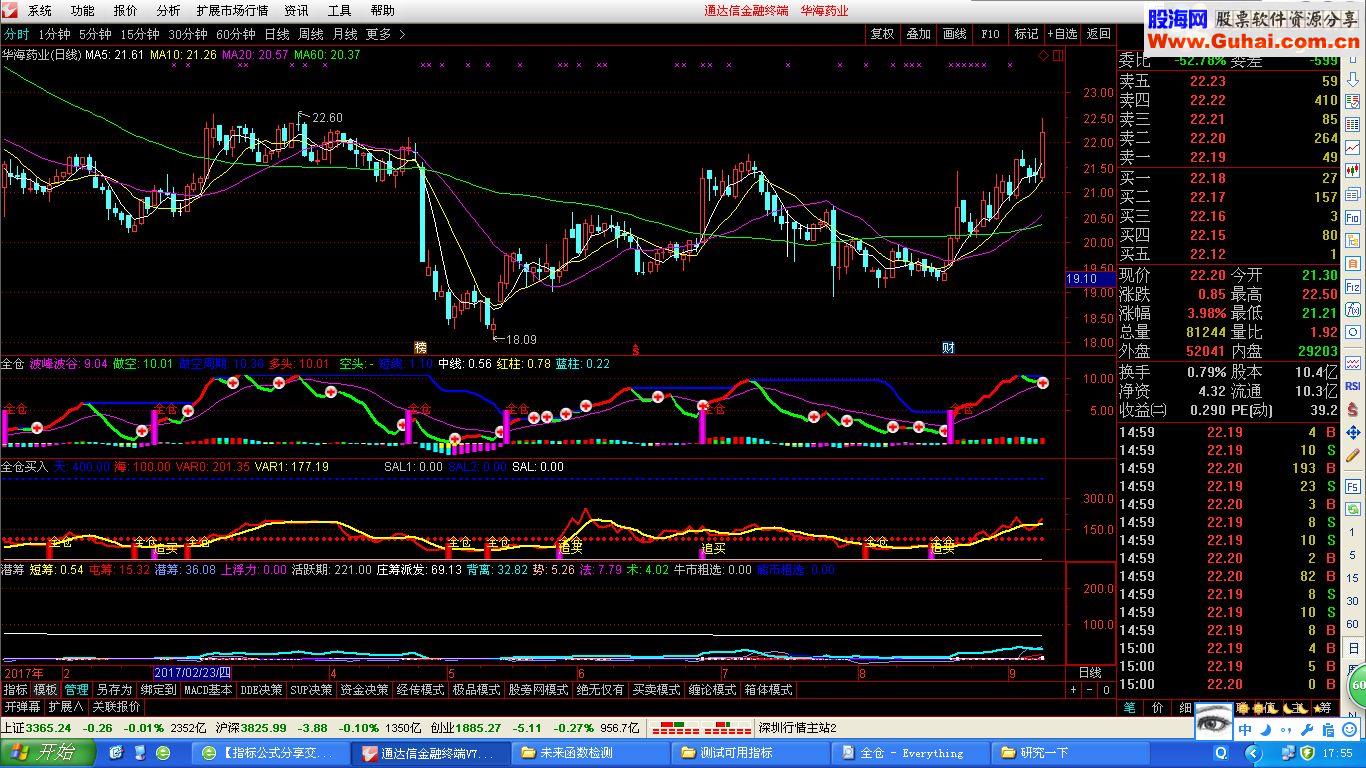This screenshot has width=1366, height=768.
Task: Expand hidden tray icons arrow
Action: tap(1253, 754)
